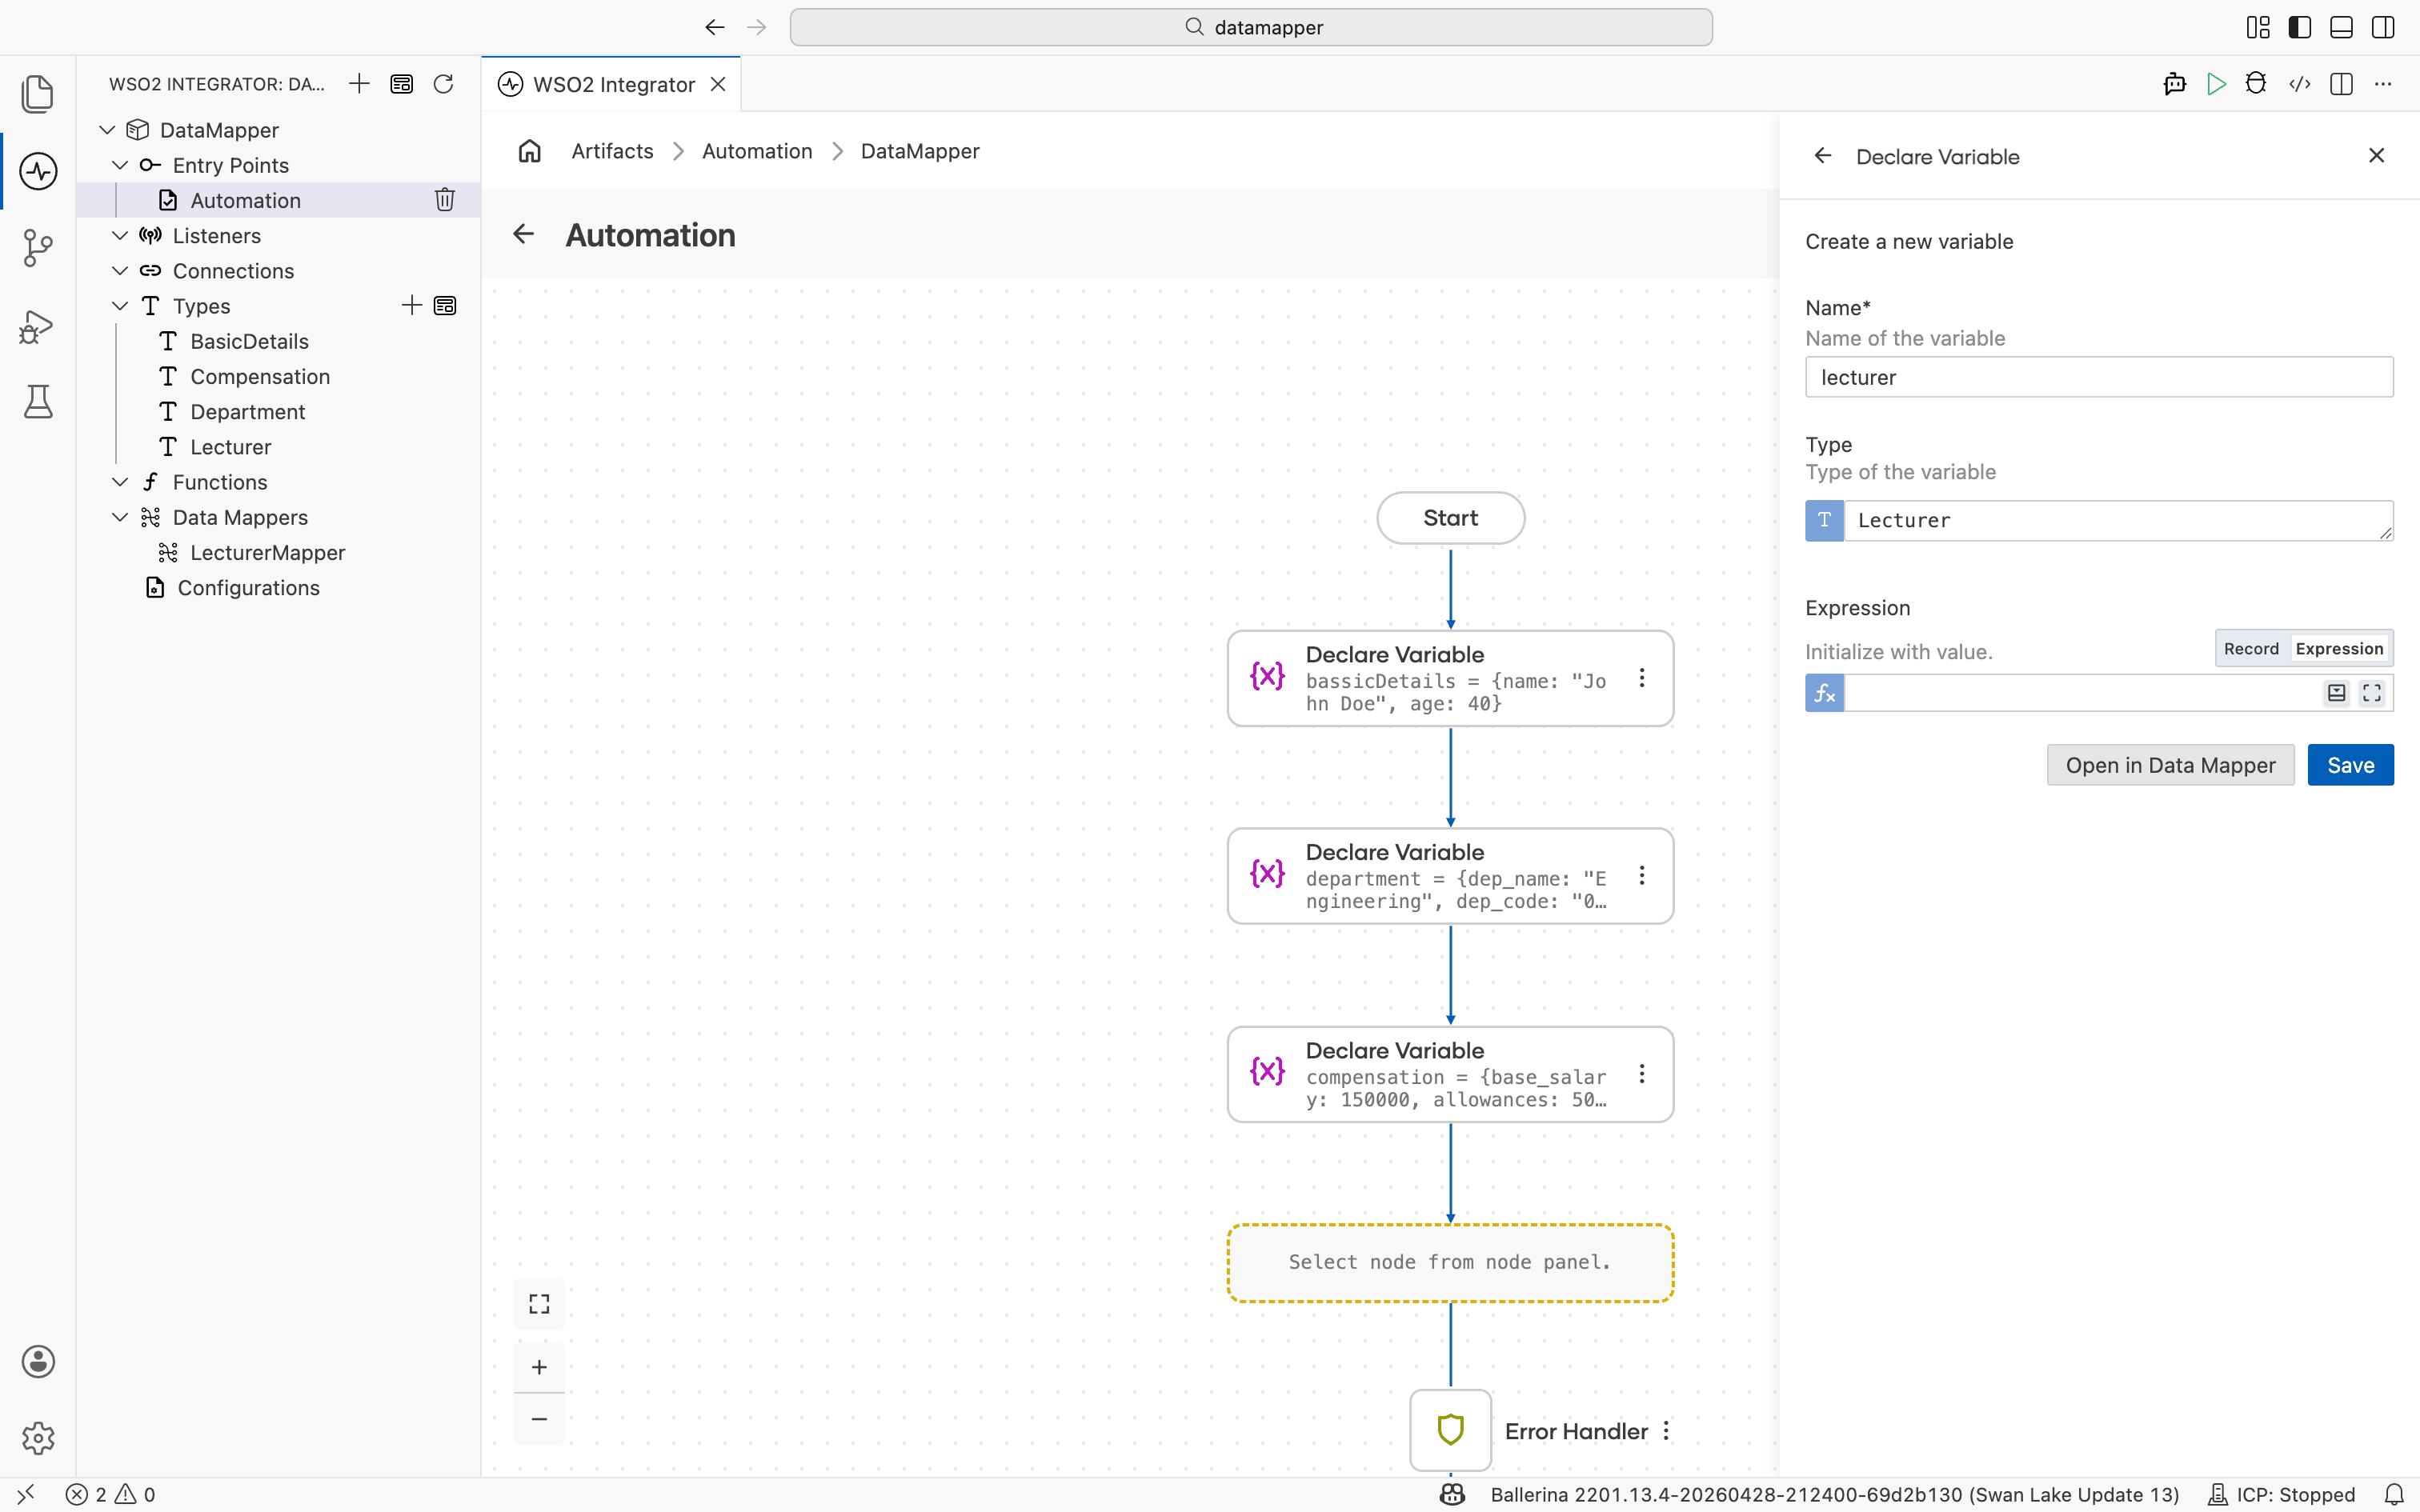Viewport: 2420px width, 1512px height.
Task: Collapse the Listeners section
Action: 120,235
